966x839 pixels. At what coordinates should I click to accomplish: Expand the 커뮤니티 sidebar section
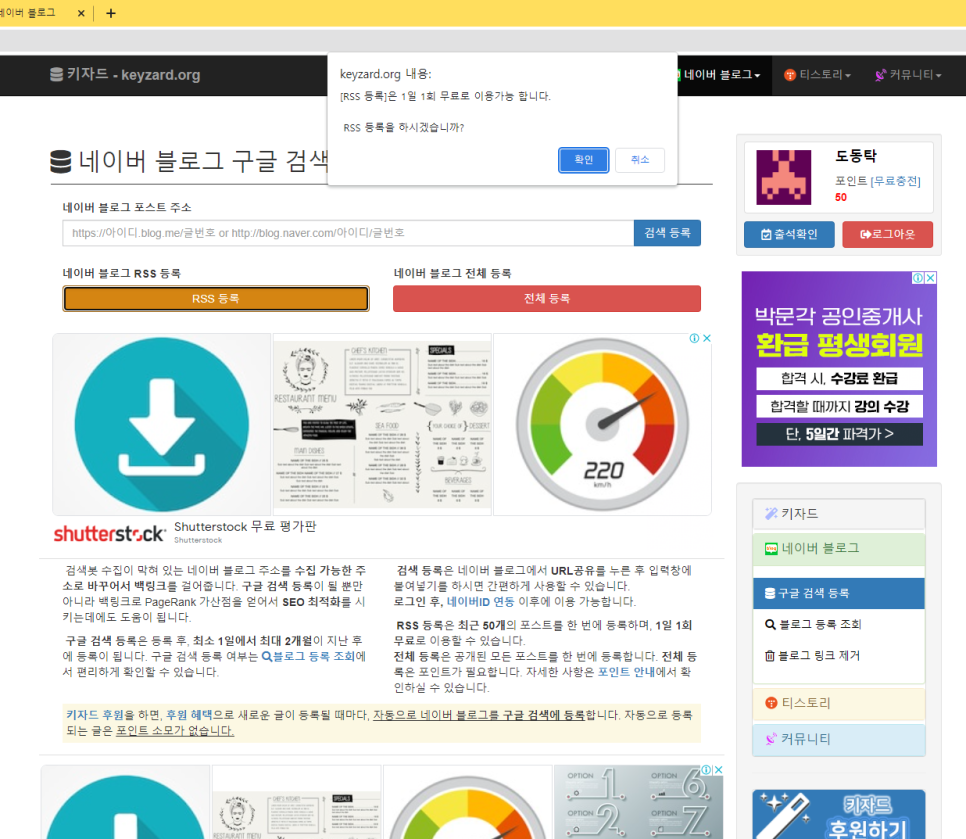point(838,739)
